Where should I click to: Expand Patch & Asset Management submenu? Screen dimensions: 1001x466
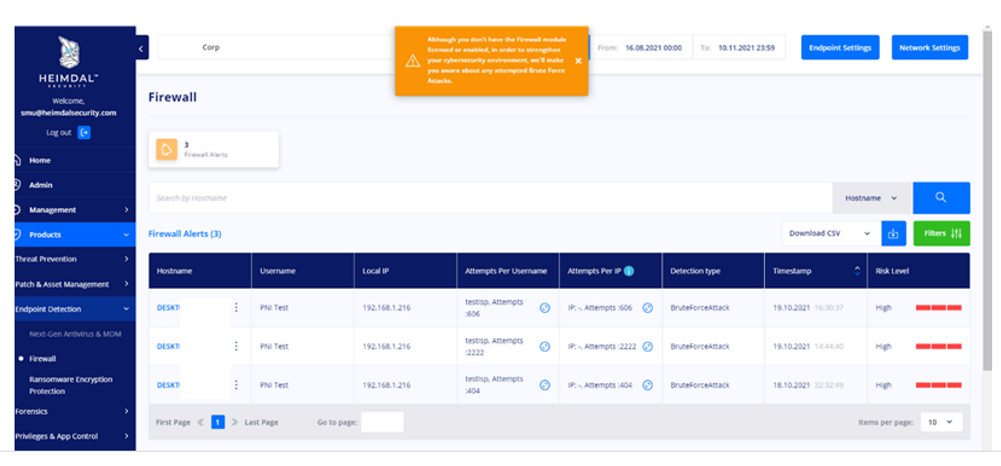pos(75,284)
